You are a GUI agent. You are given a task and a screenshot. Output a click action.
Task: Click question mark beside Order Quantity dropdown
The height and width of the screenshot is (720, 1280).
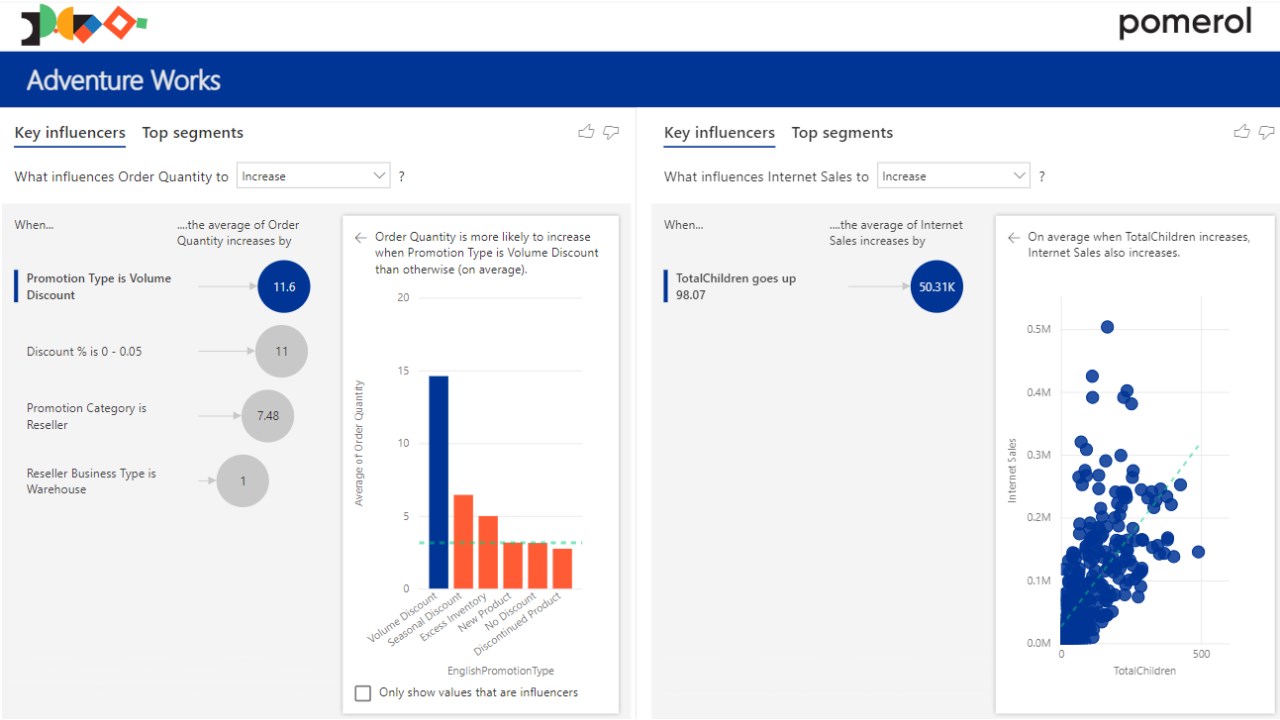click(402, 177)
